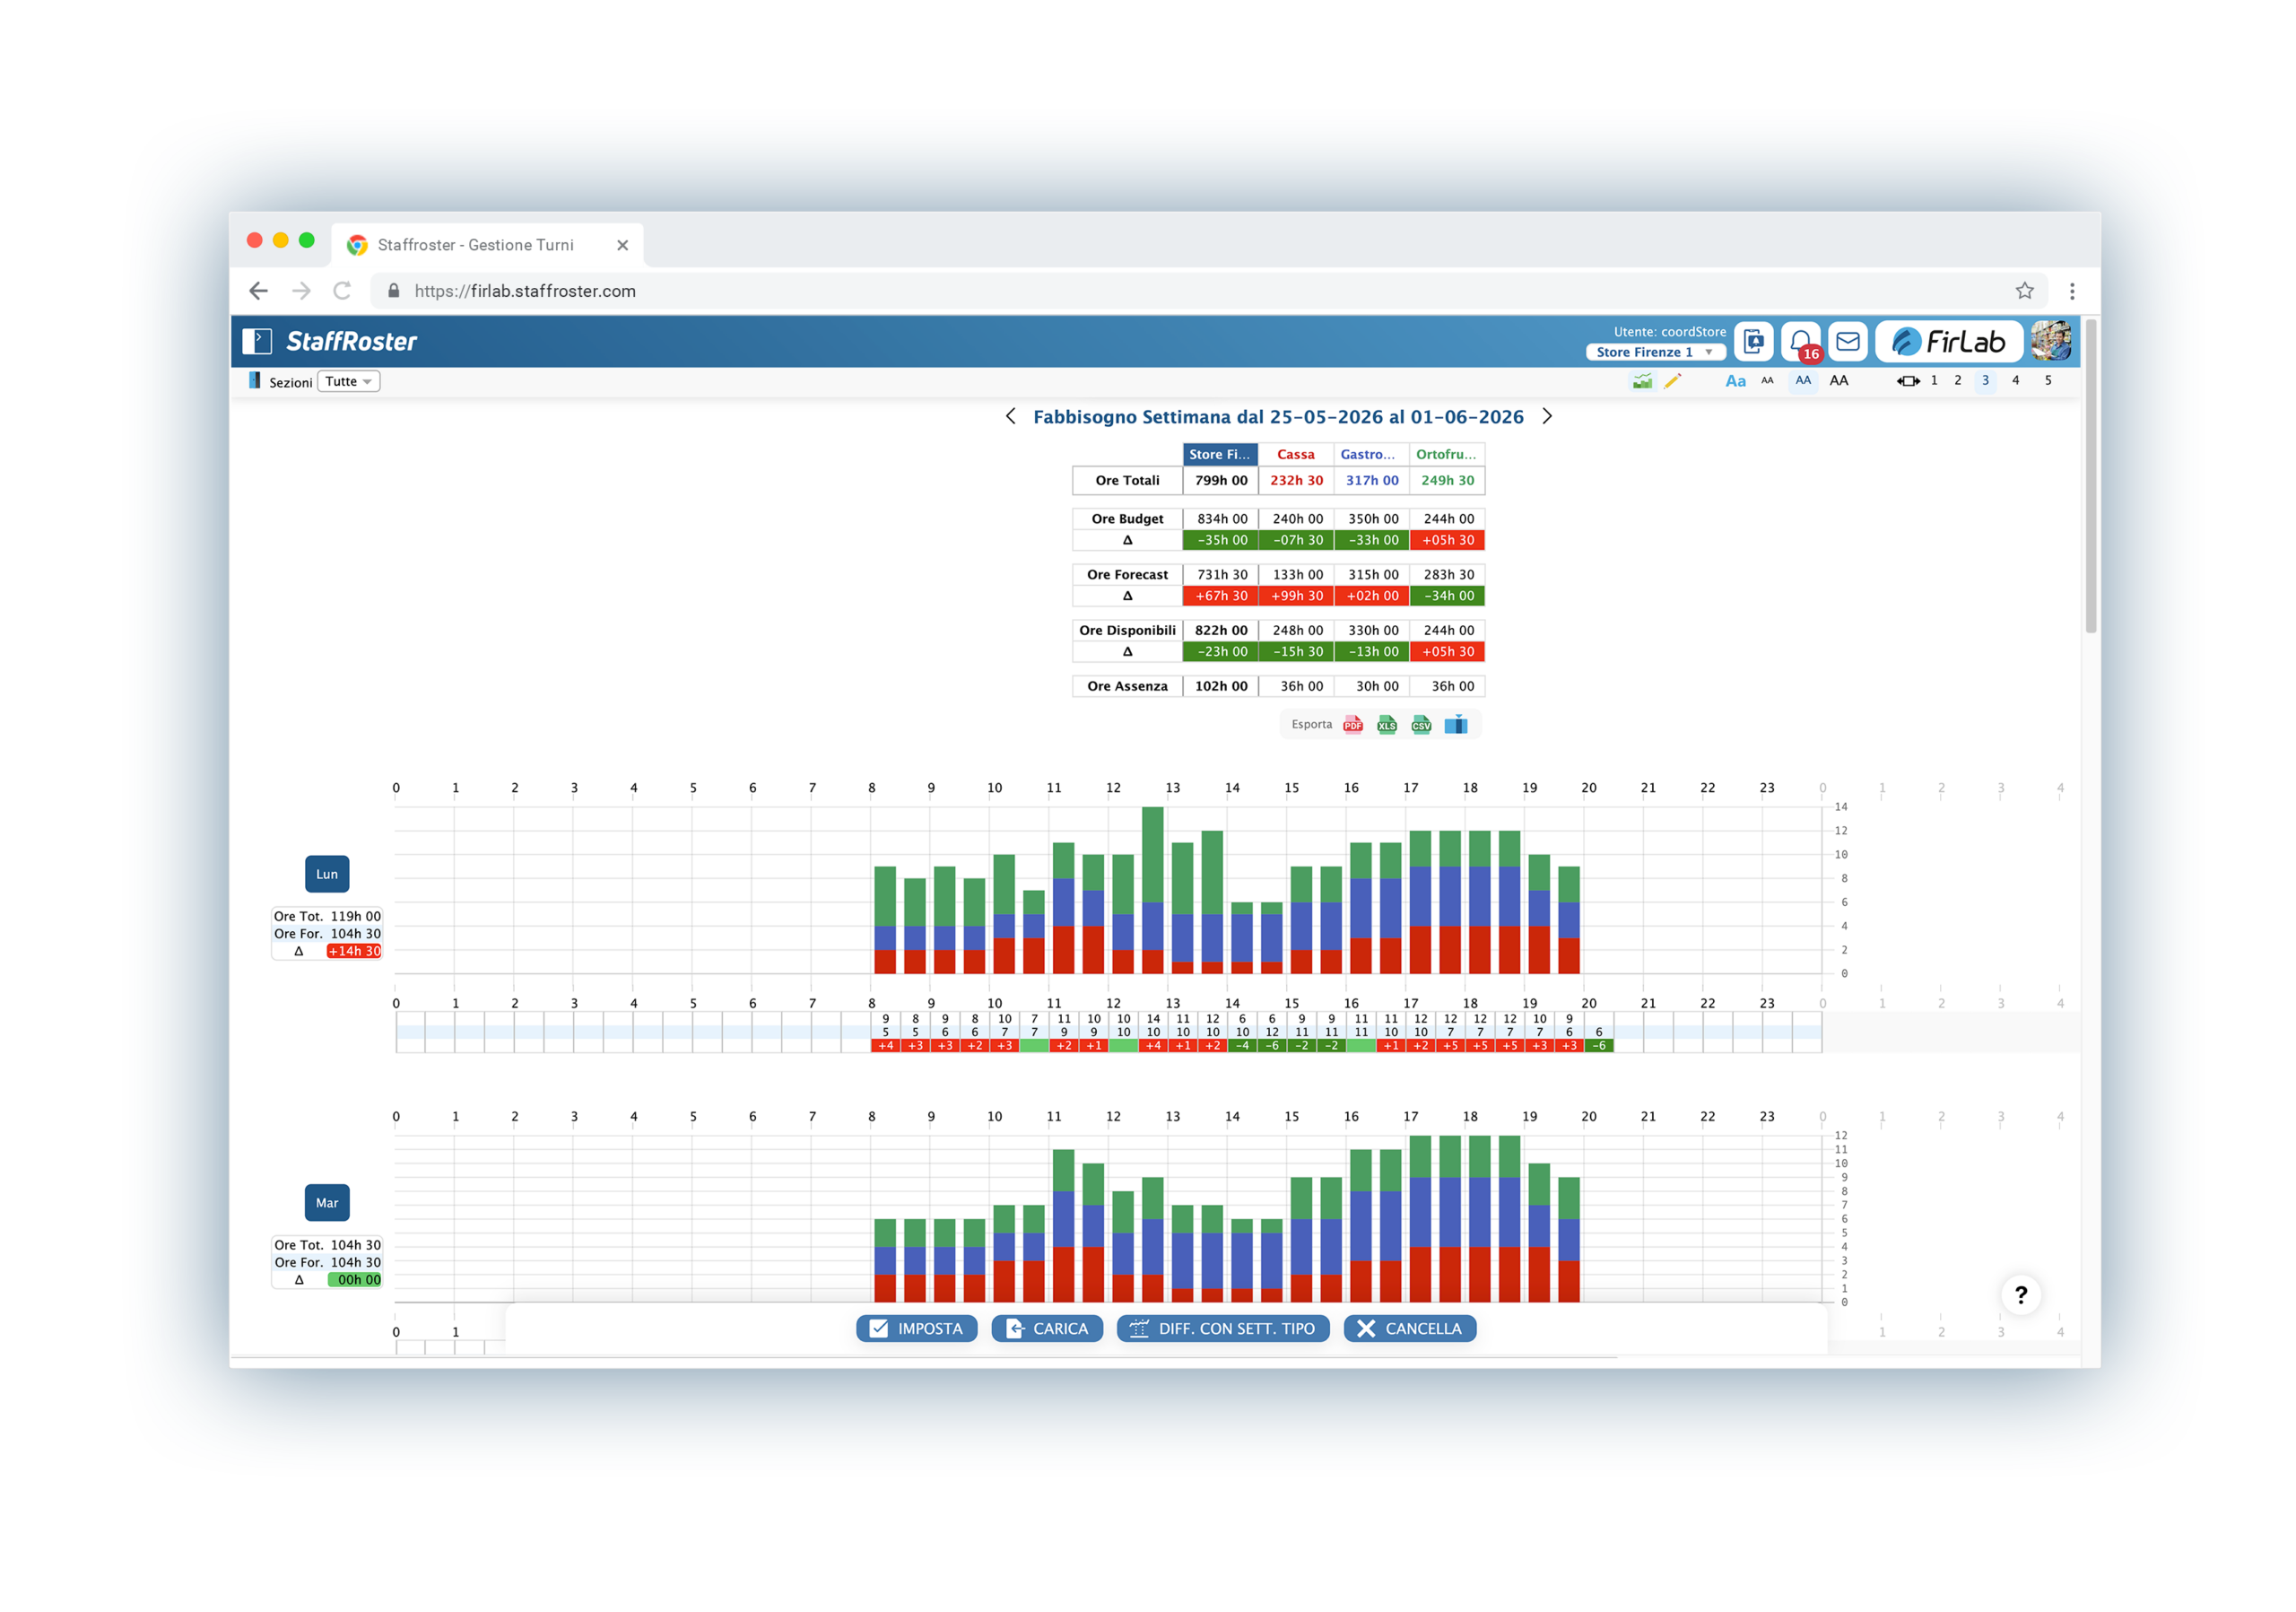Close the Staffroster browser tab
2296x1612 pixels.
tap(622, 245)
